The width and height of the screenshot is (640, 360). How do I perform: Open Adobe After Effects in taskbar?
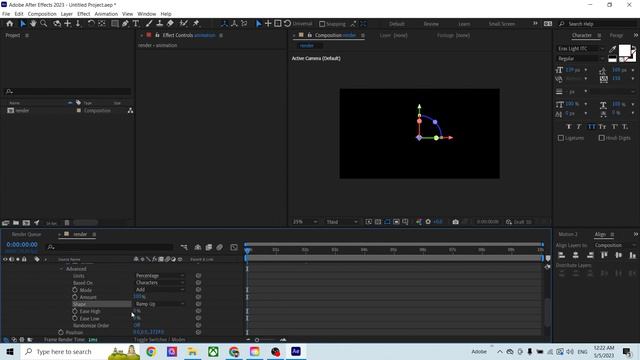click(296, 351)
